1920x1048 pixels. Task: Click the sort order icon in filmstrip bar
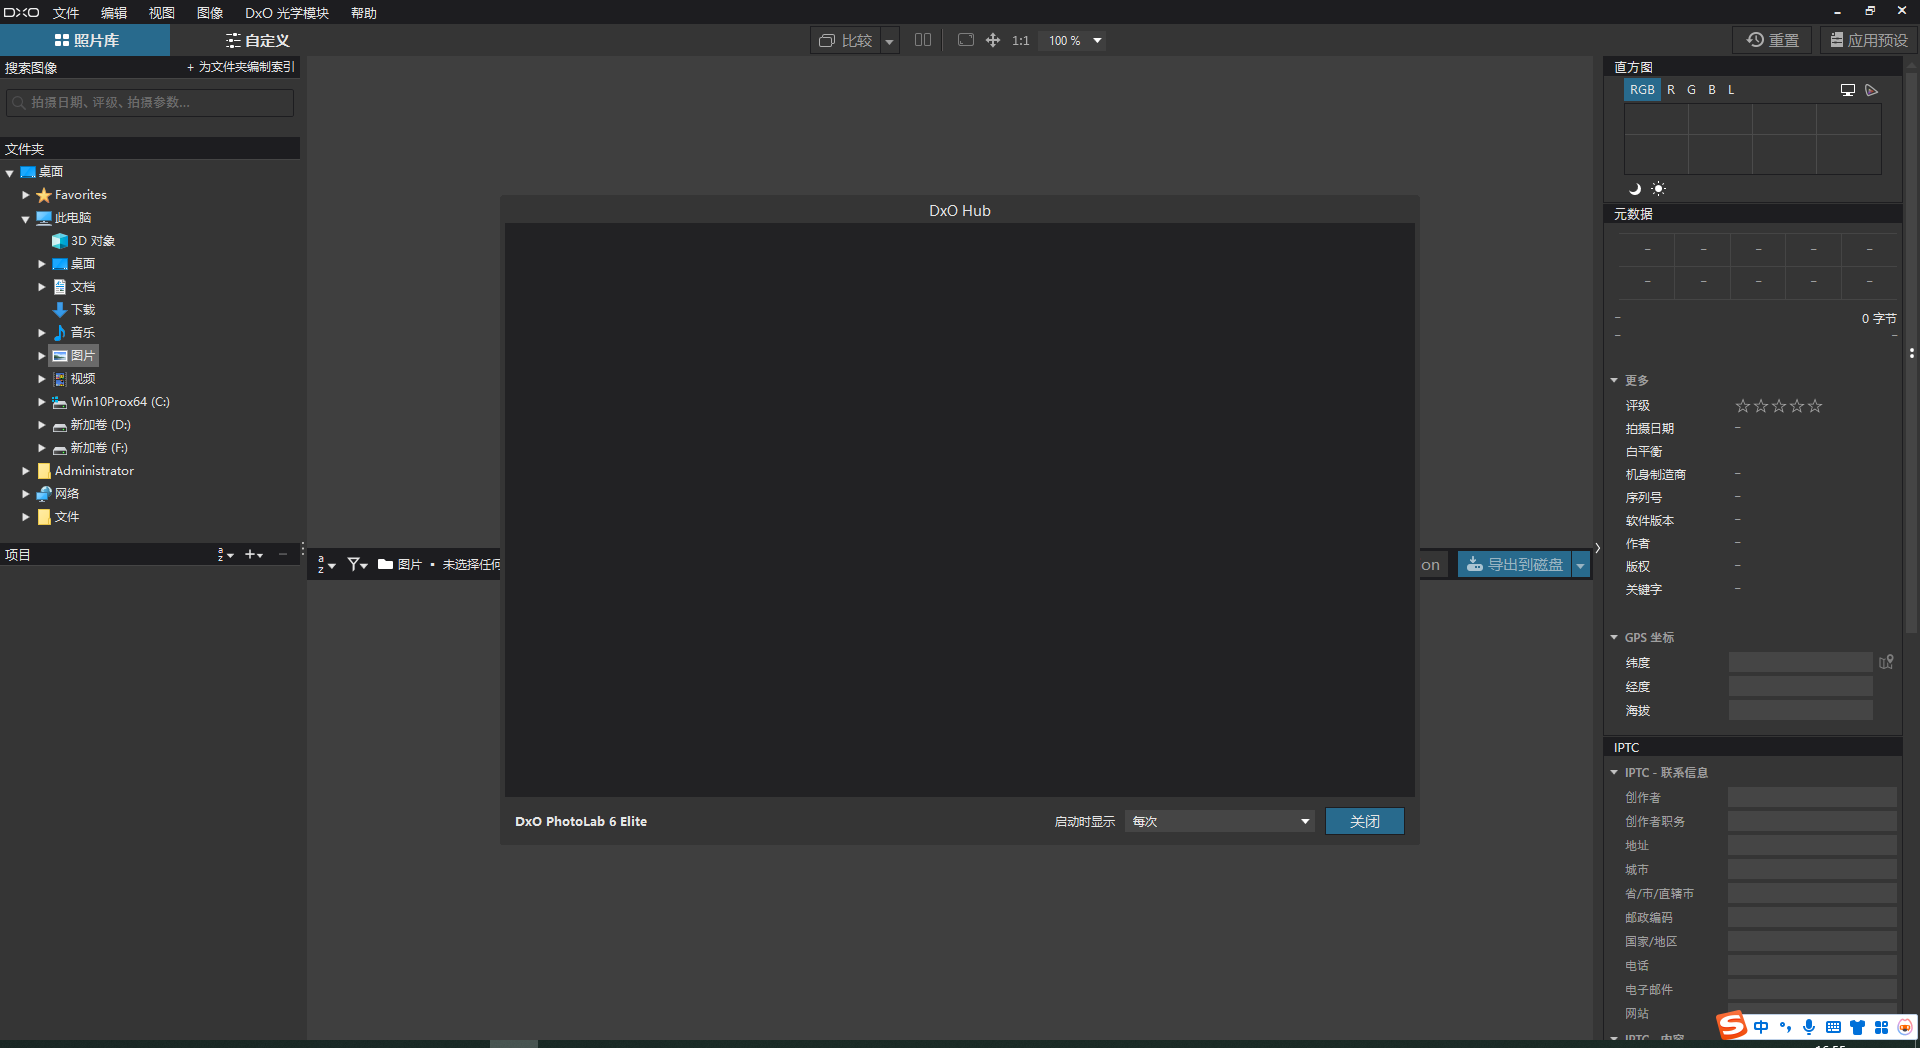[326, 565]
